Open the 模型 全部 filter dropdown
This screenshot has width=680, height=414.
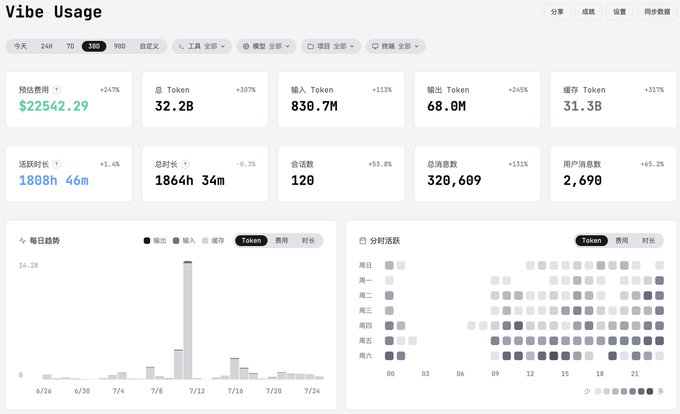point(266,46)
